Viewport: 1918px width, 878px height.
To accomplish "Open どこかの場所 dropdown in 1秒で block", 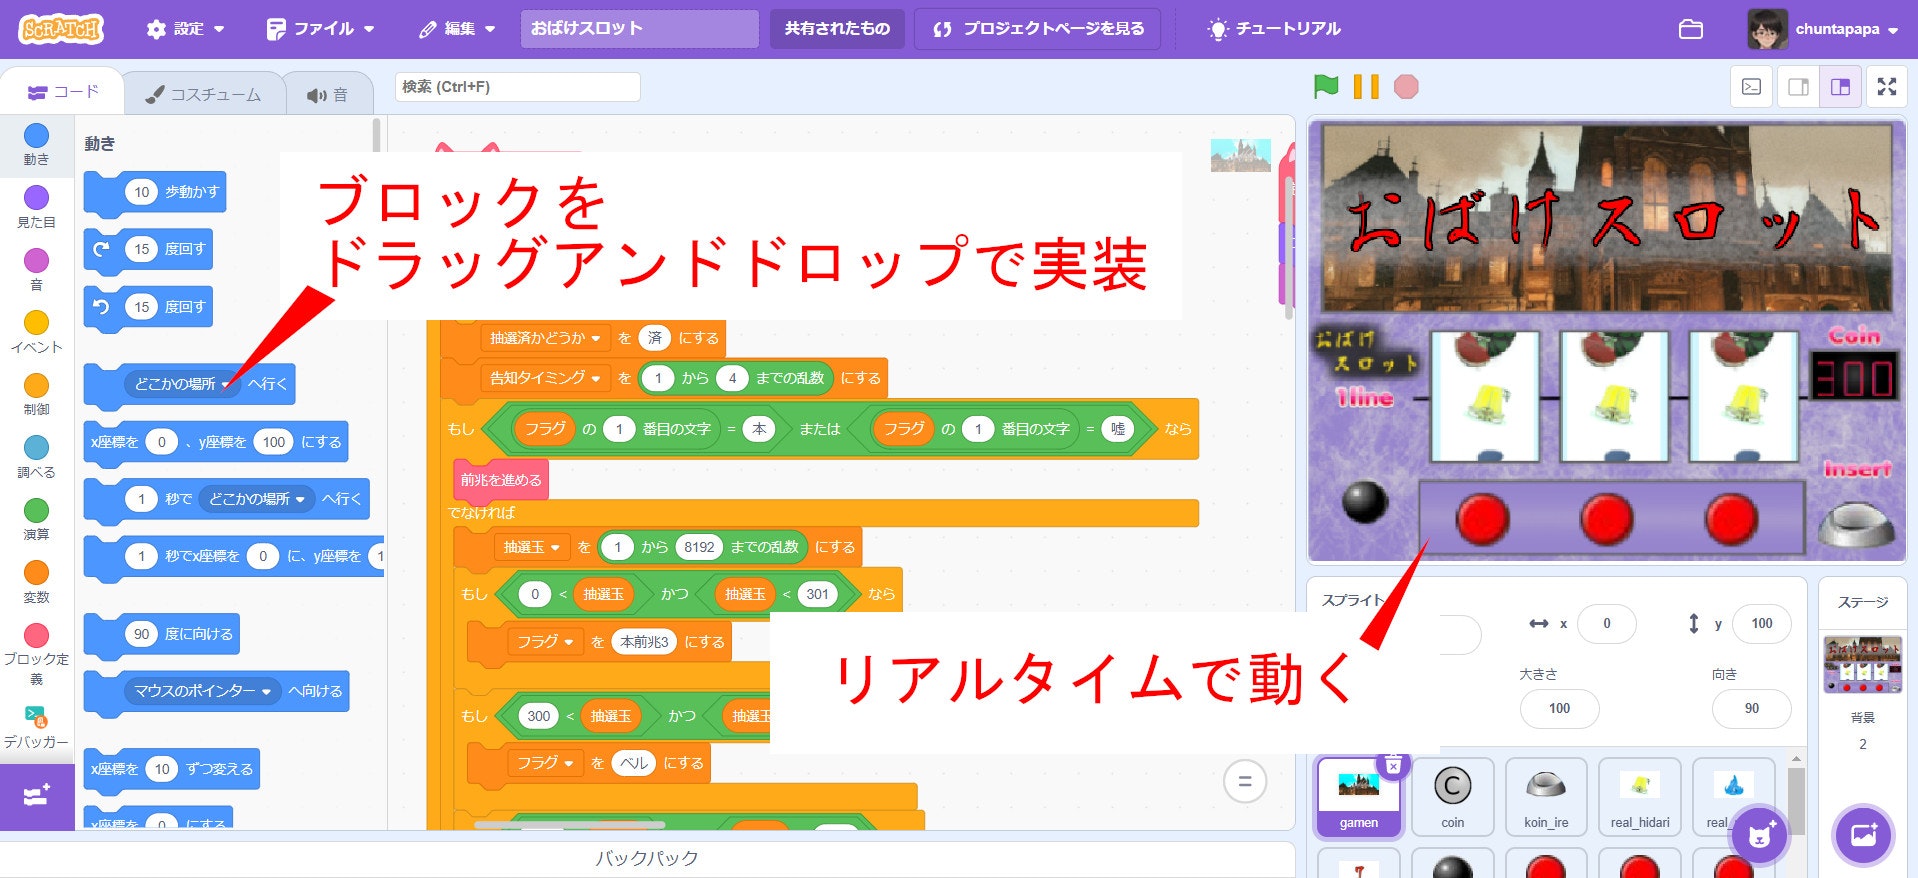I will pos(256,498).
